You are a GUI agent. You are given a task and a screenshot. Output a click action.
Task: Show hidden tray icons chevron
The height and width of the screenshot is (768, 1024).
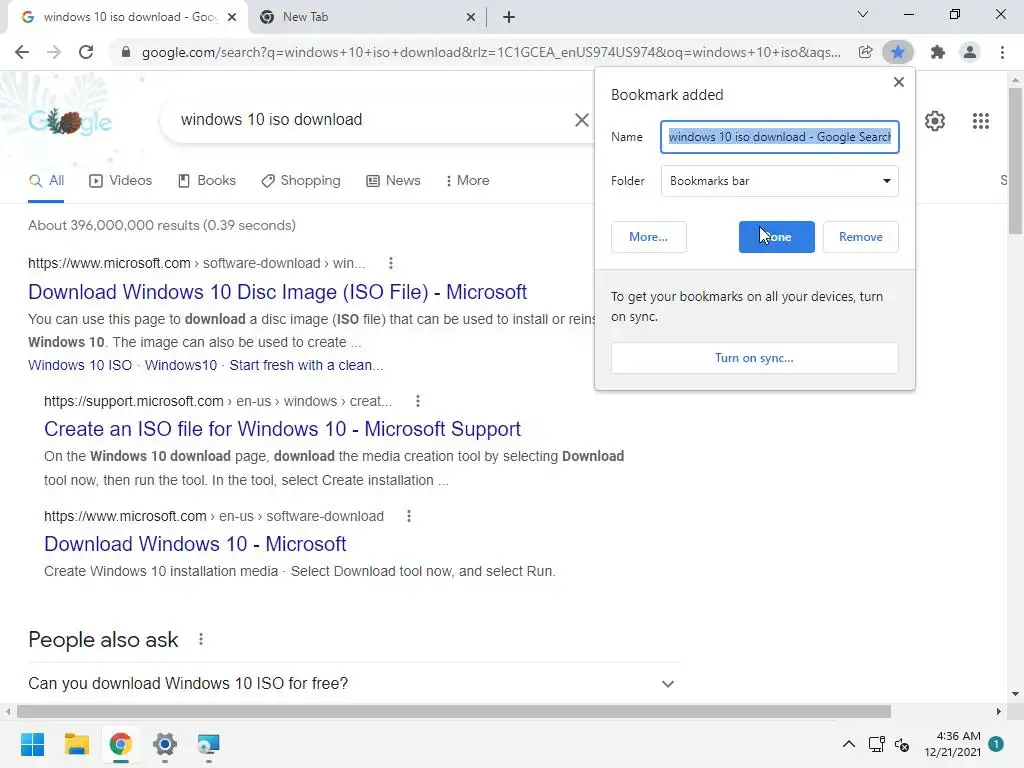point(848,744)
